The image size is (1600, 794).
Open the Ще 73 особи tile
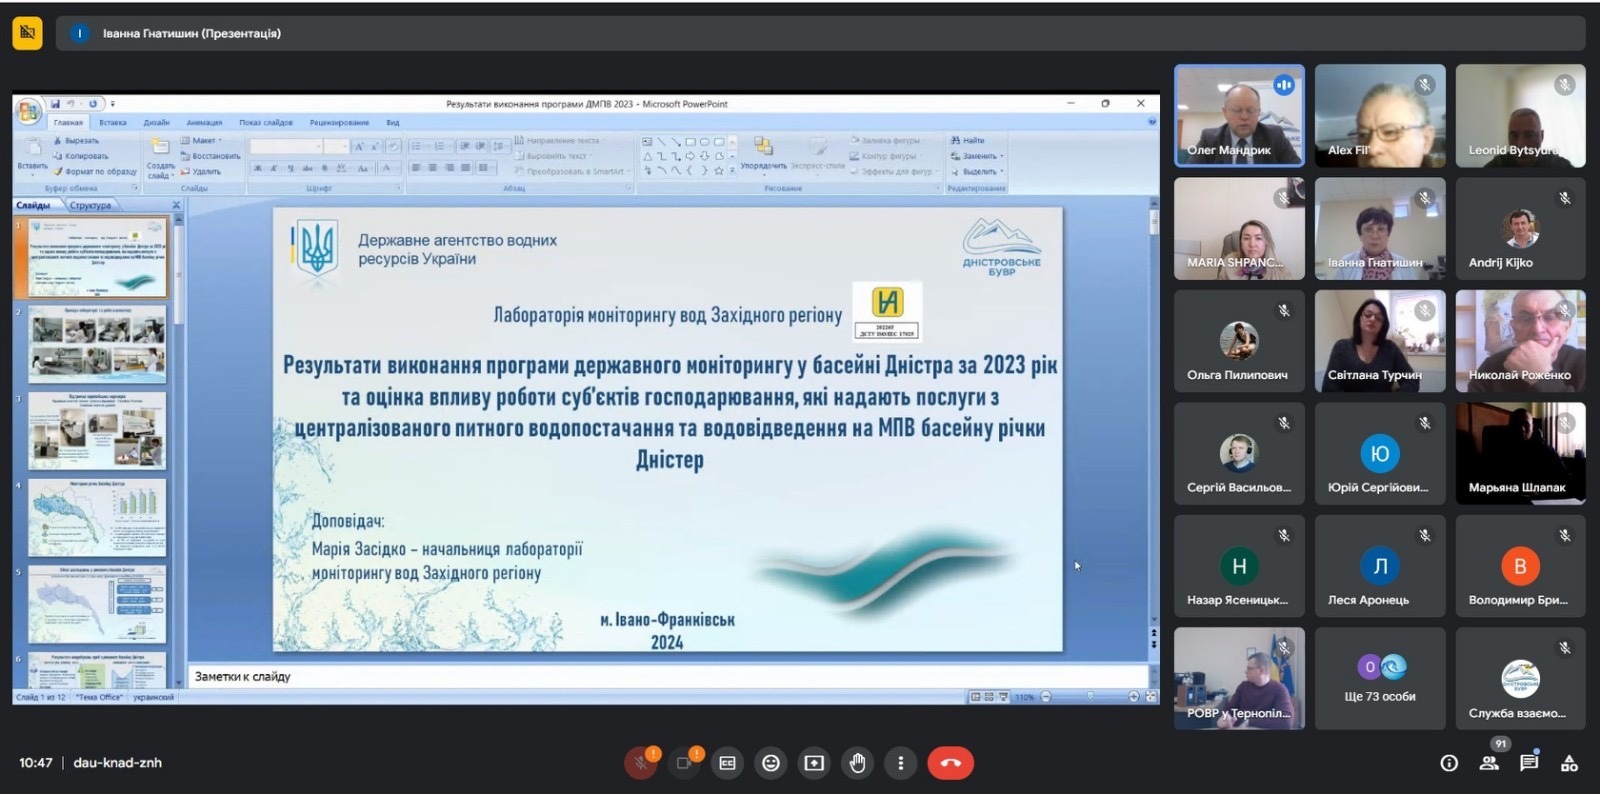point(1380,678)
